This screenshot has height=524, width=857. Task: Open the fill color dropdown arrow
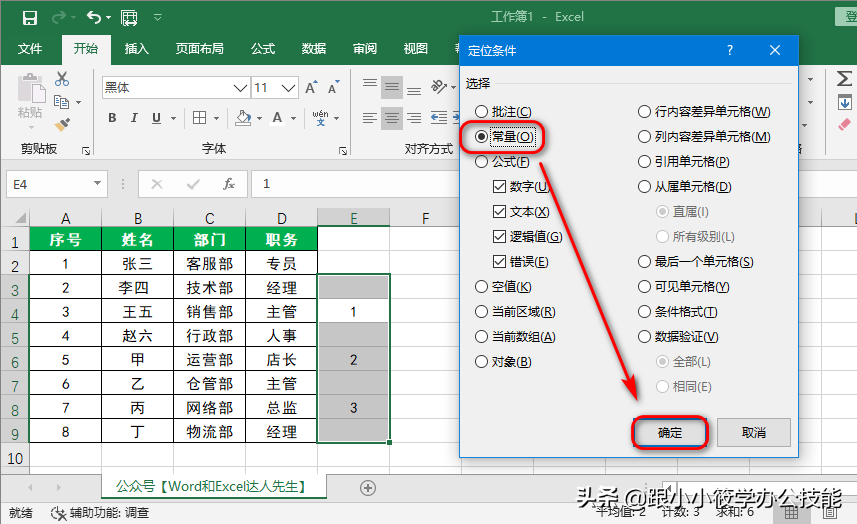260,118
